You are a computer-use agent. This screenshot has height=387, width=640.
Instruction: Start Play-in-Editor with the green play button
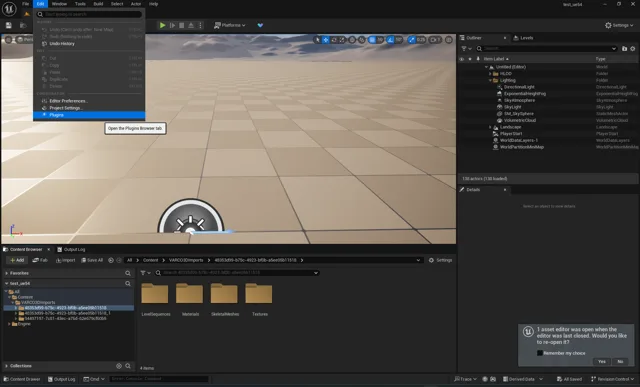tap(162, 25)
